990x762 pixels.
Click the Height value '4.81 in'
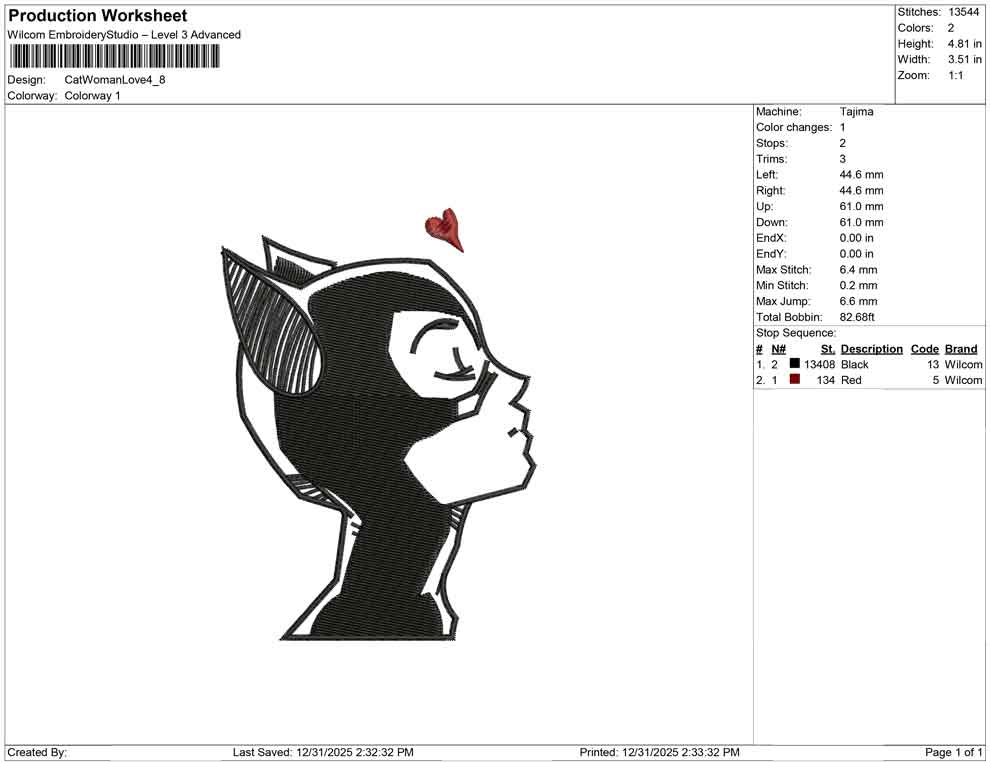(964, 44)
